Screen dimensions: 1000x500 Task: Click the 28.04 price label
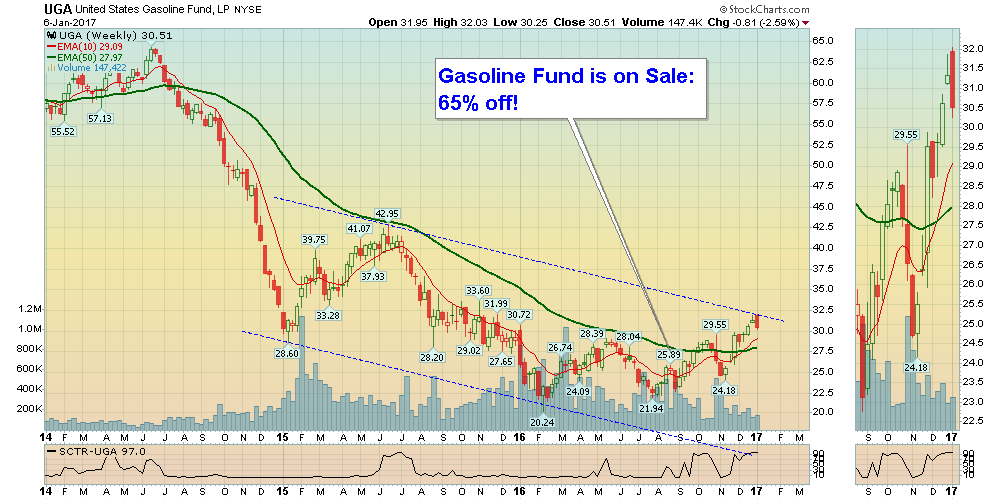tap(628, 337)
